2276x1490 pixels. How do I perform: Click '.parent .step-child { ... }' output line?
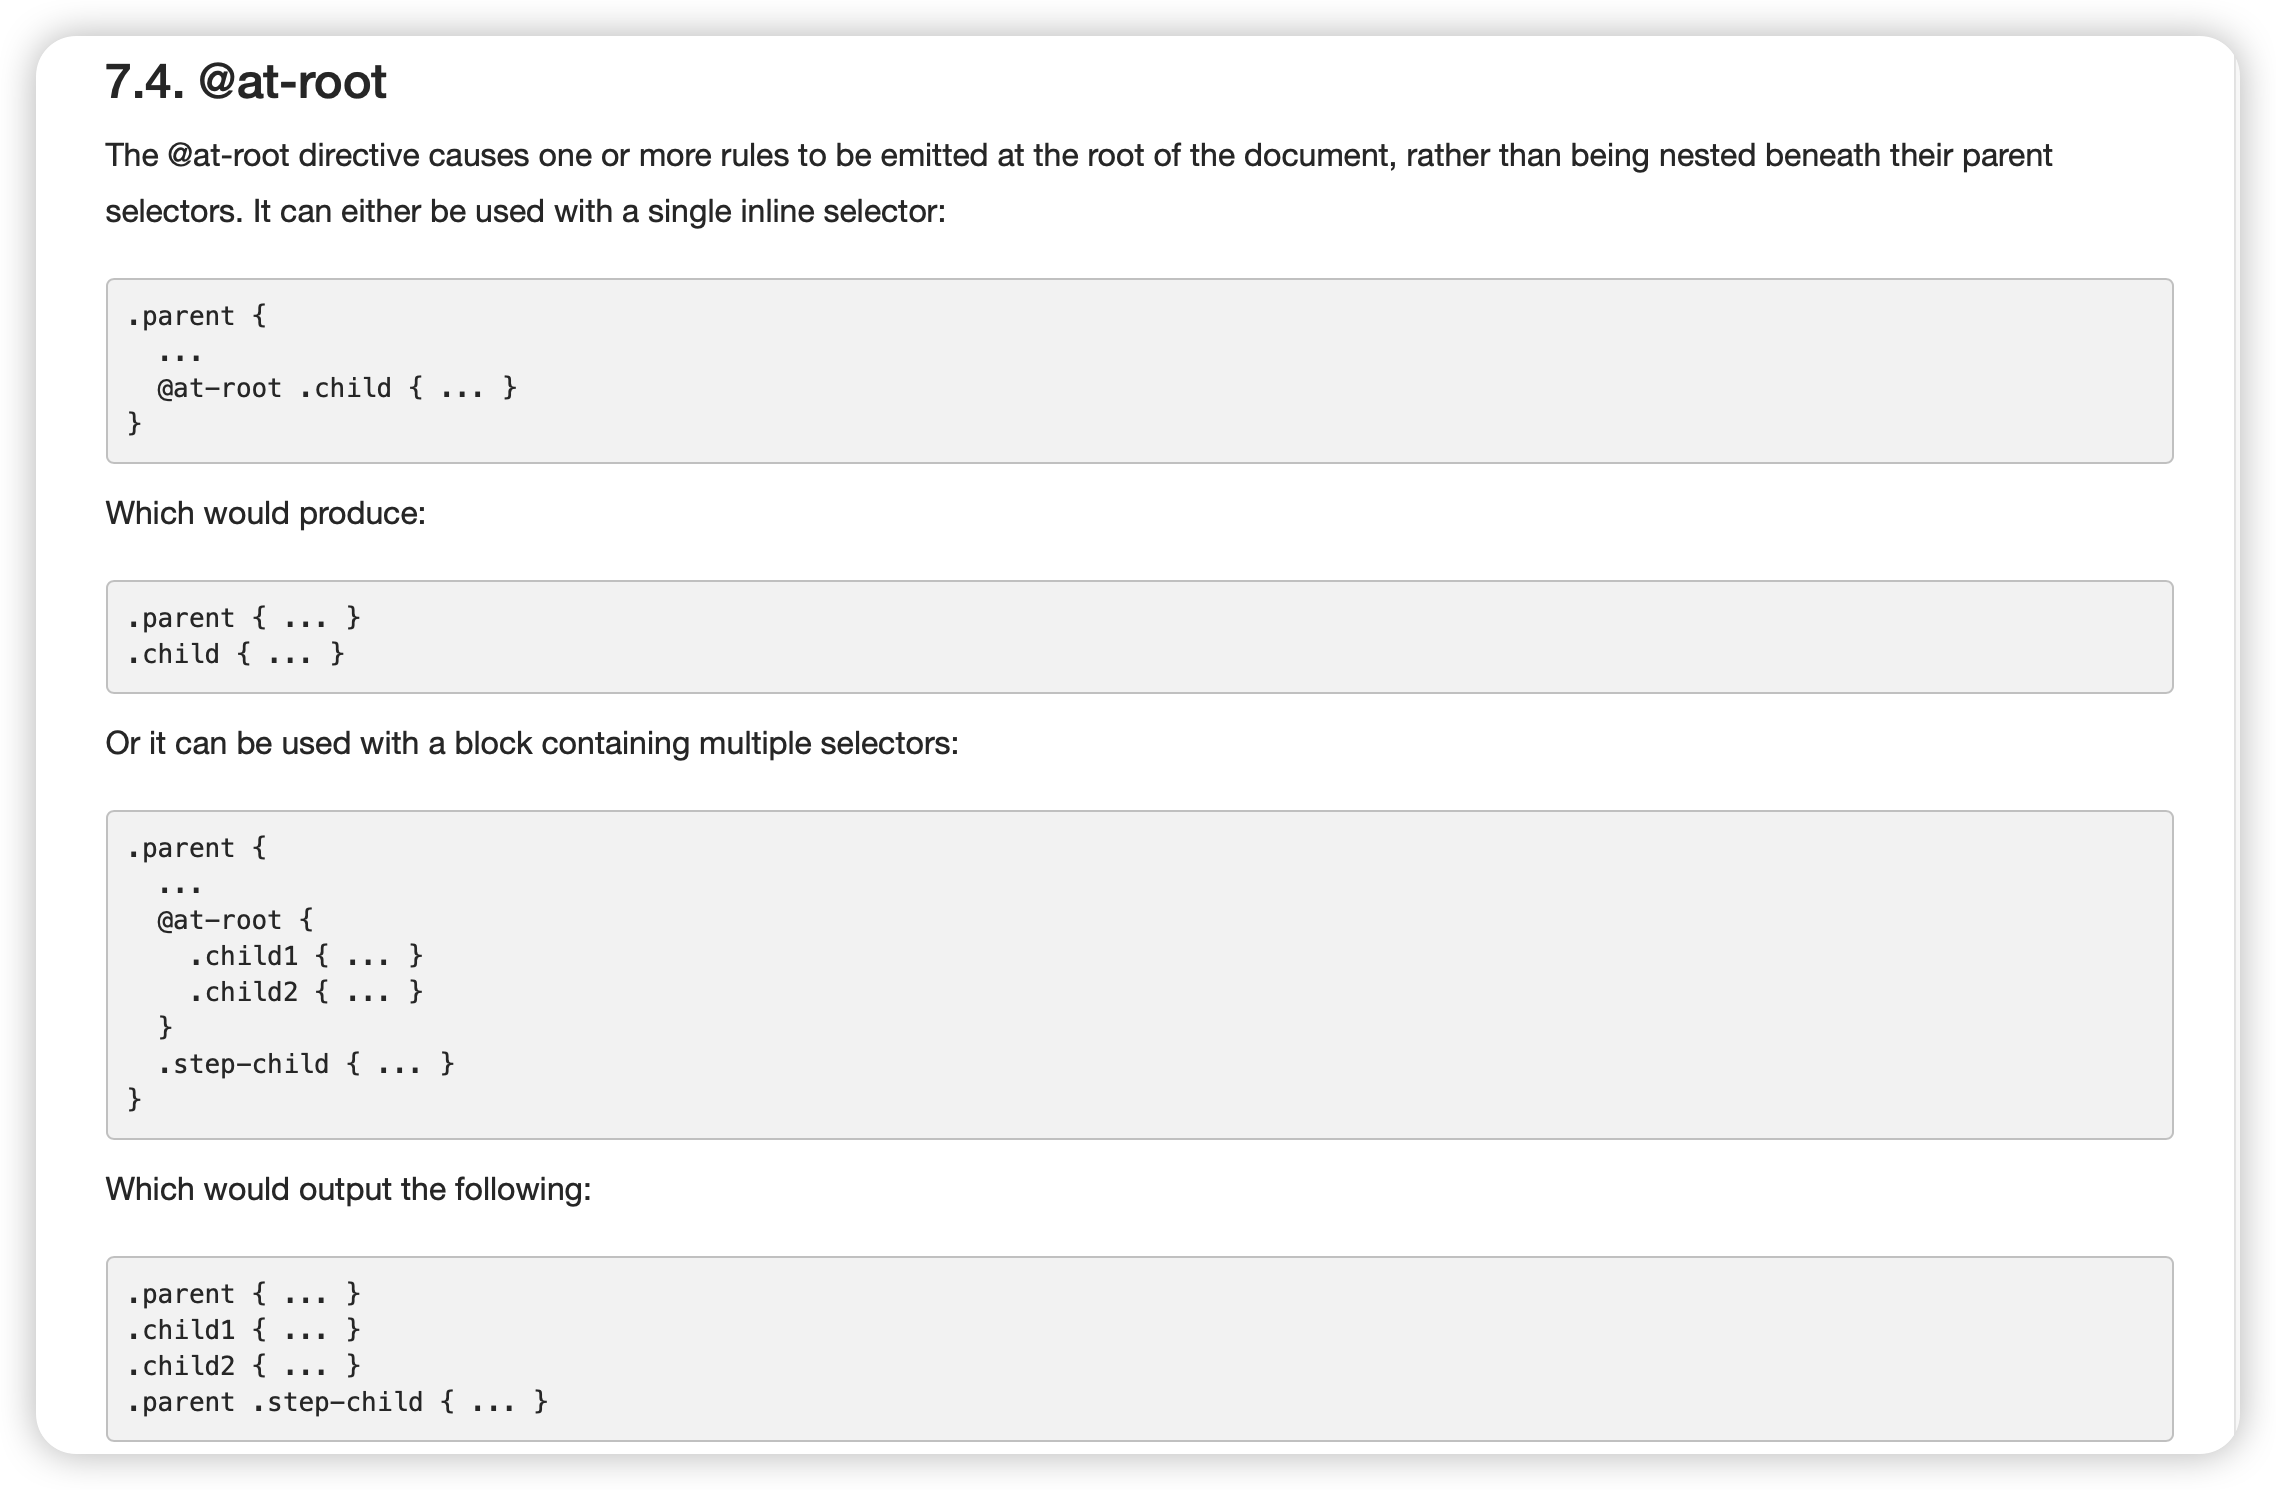click(x=337, y=1402)
